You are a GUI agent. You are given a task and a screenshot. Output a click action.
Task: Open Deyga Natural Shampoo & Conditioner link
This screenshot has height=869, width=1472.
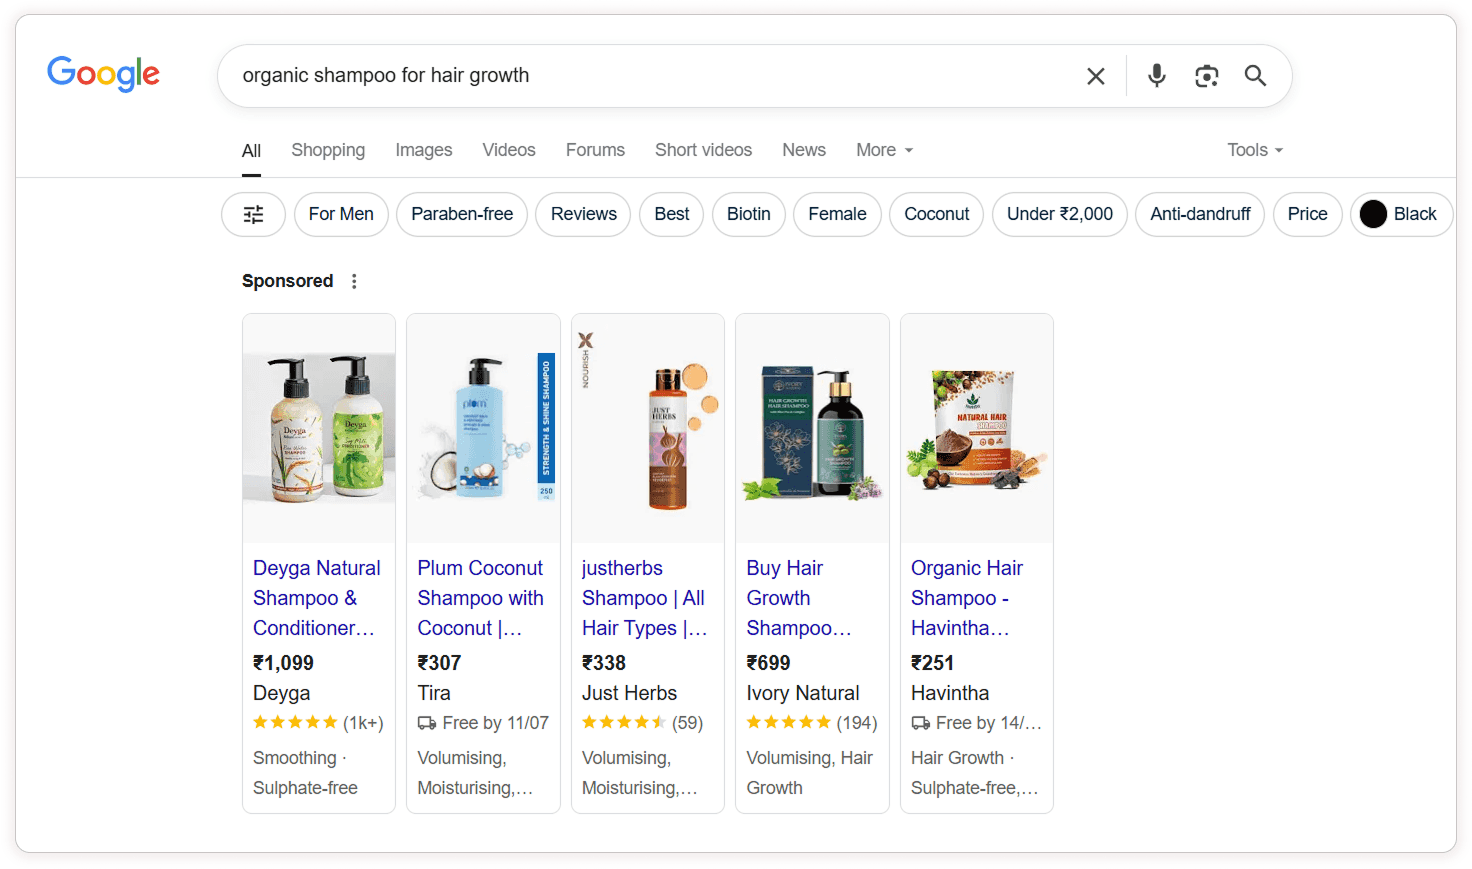tap(317, 598)
